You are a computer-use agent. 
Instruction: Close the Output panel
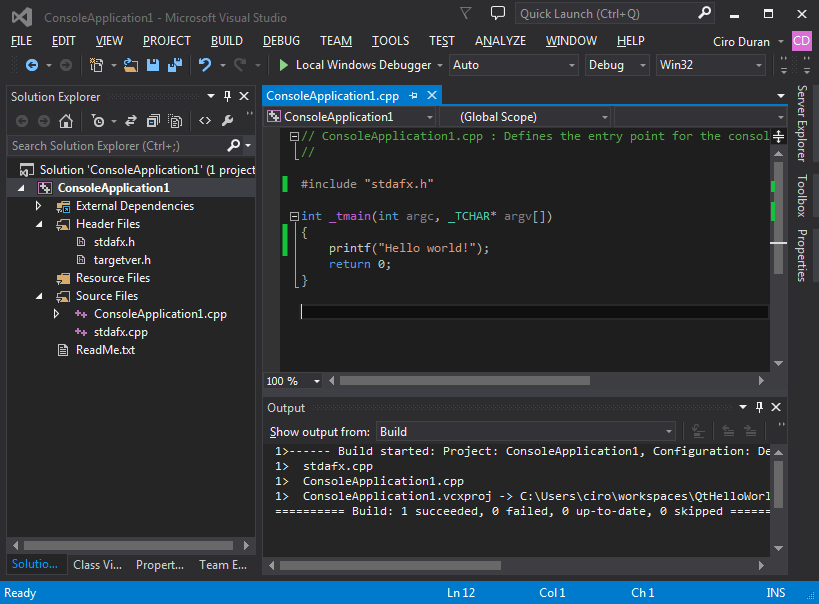[x=776, y=407]
